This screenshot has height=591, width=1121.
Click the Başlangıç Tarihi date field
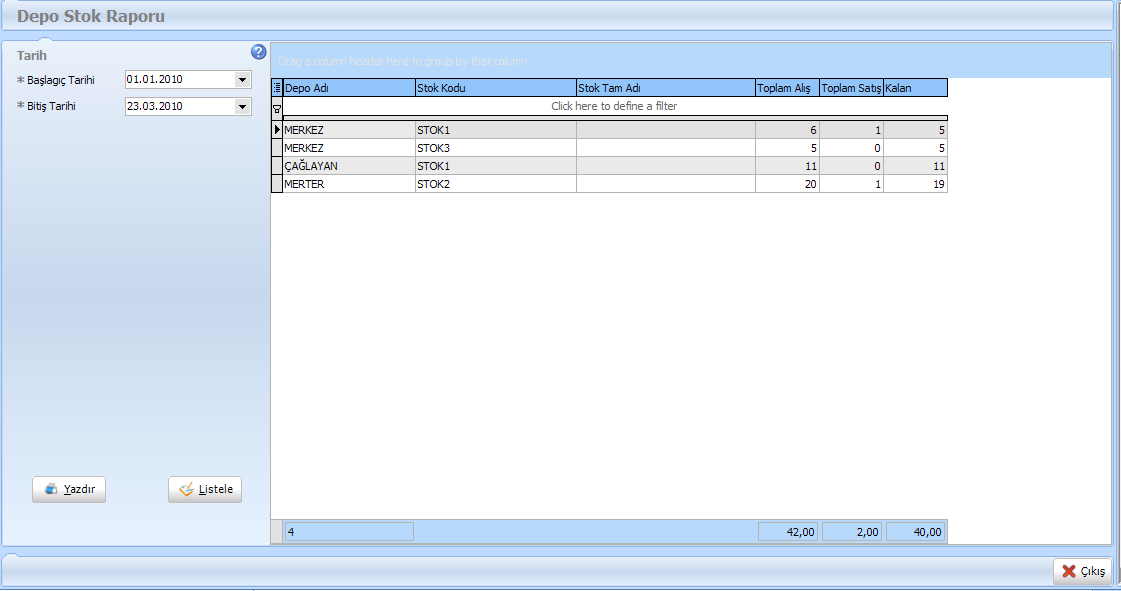(179, 80)
